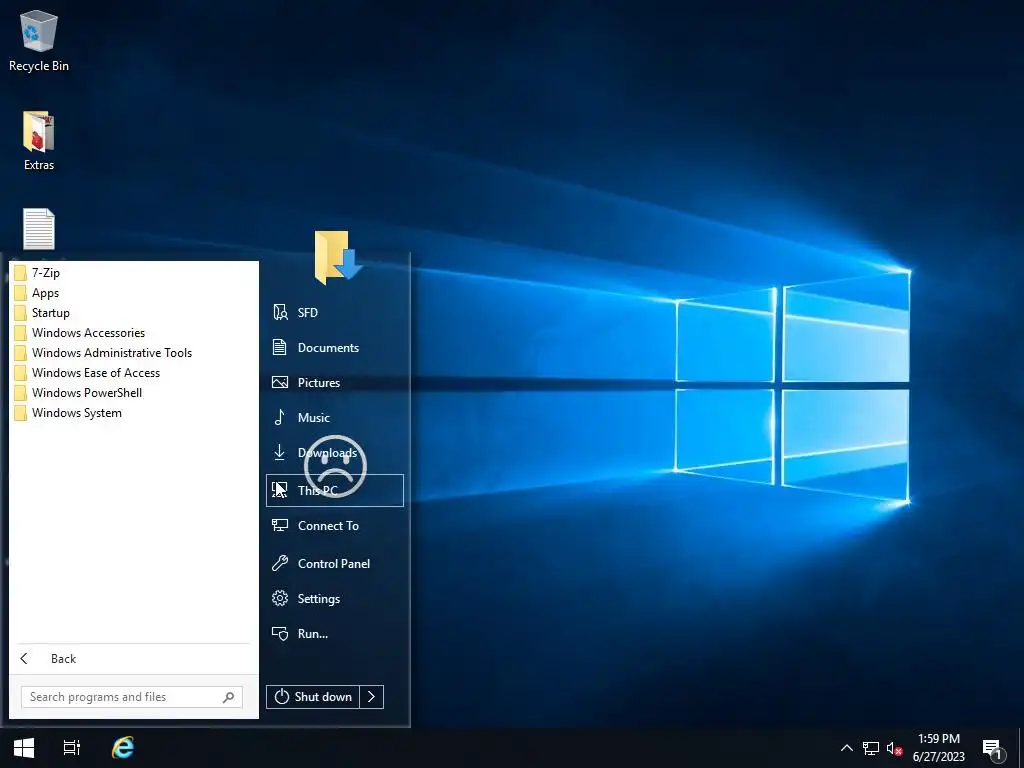The image size is (1024, 768).
Task: Click the Documents page icon
Action: point(280,347)
